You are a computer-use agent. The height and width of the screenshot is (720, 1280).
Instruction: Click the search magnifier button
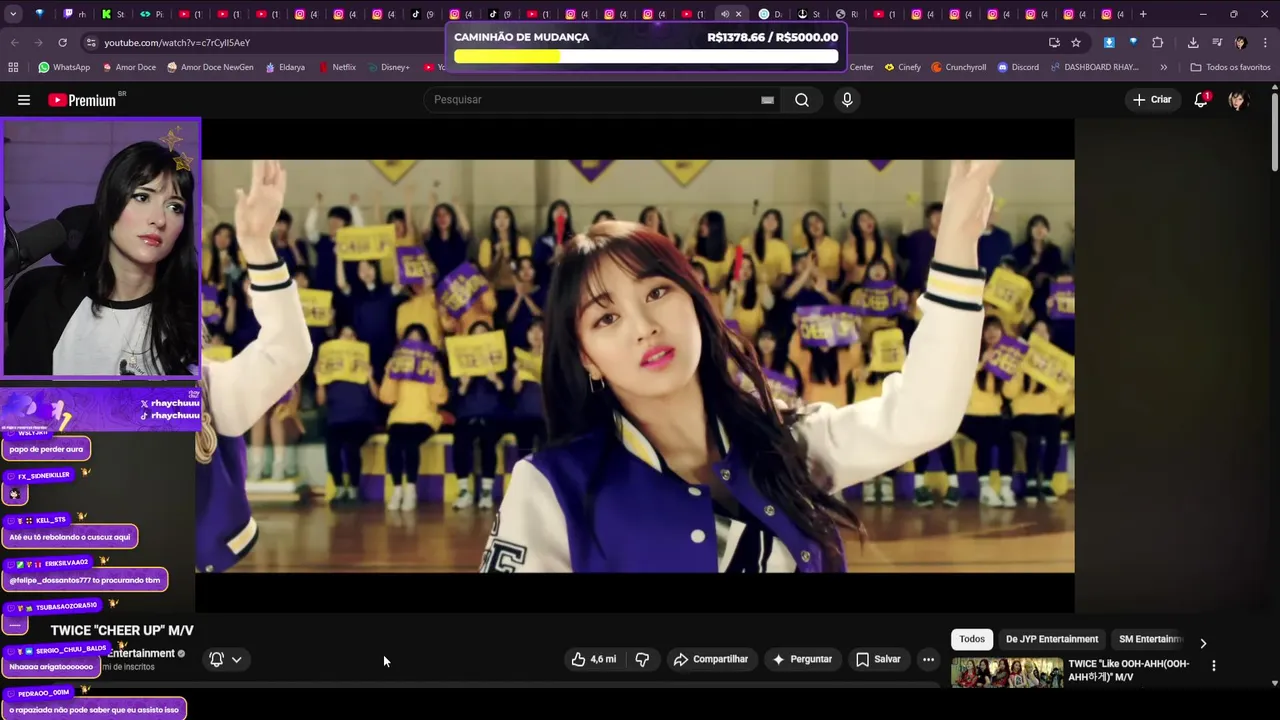coord(802,100)
